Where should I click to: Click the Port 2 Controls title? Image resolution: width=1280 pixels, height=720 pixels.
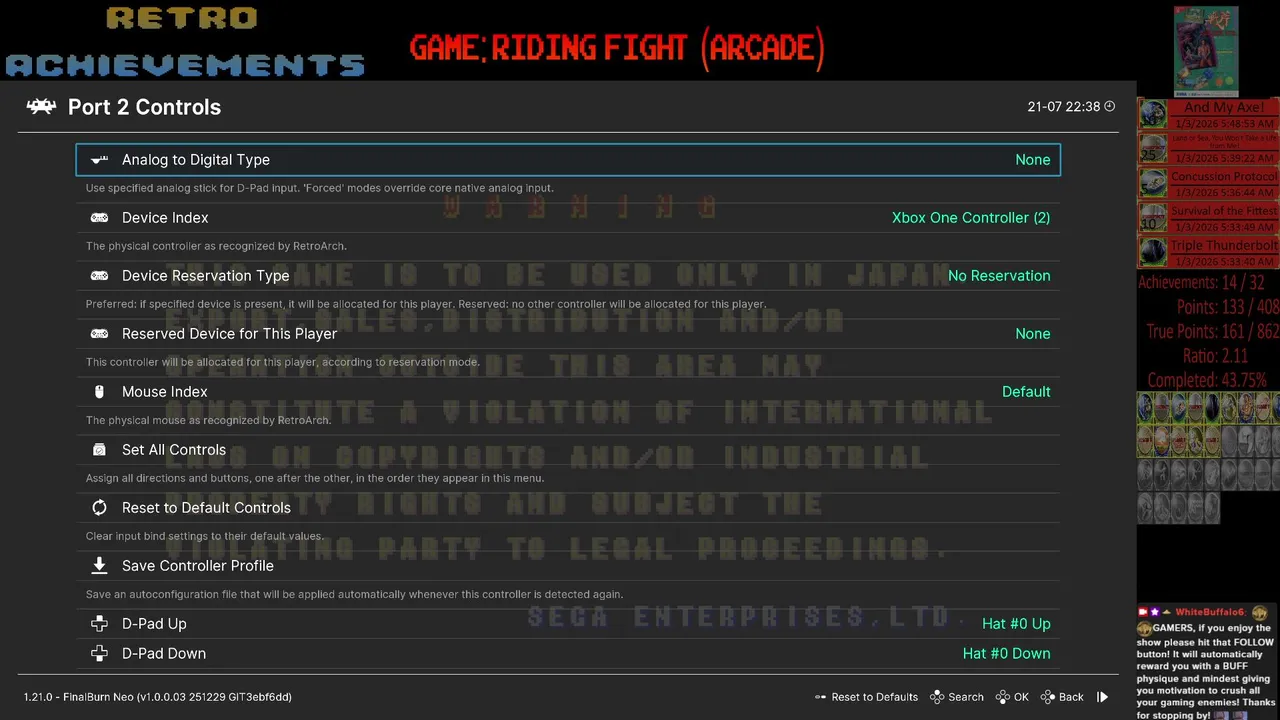144,107
